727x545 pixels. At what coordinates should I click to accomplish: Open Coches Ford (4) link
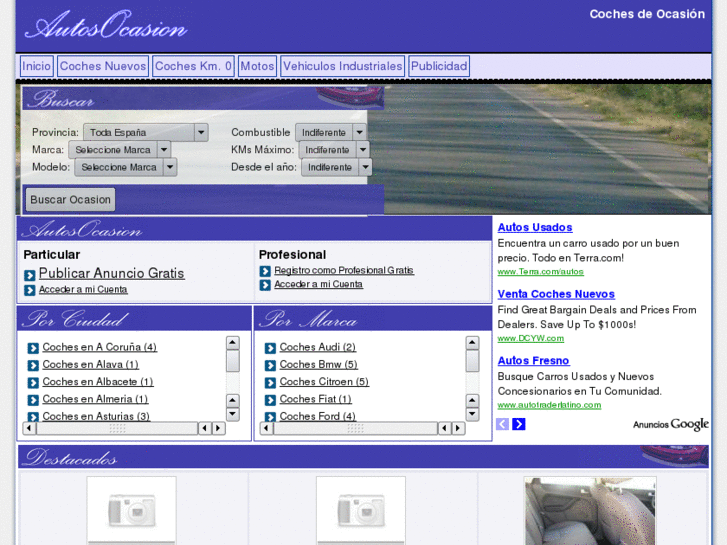[x=318, y=416]
